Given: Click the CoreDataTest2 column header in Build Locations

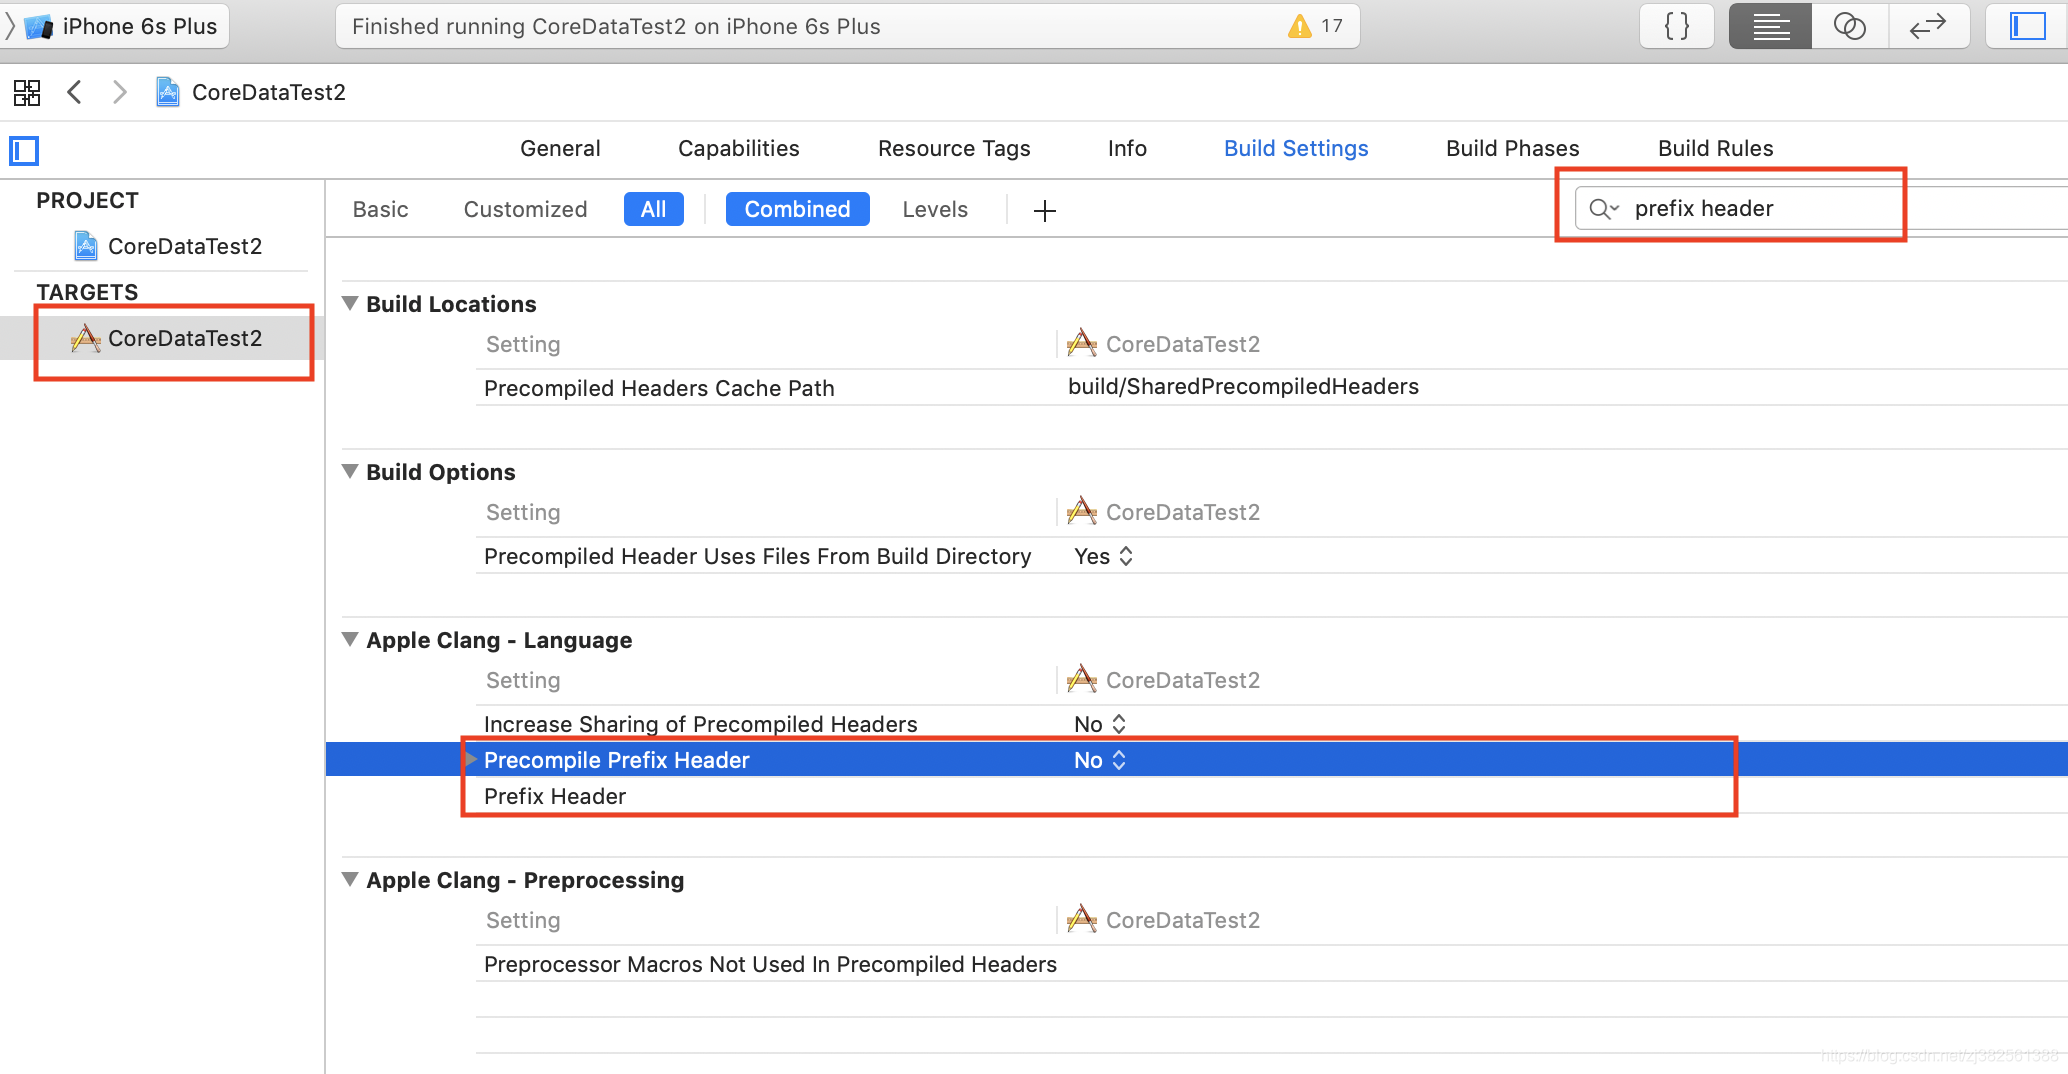Looking at the screenshot, I should [1164, 344].
